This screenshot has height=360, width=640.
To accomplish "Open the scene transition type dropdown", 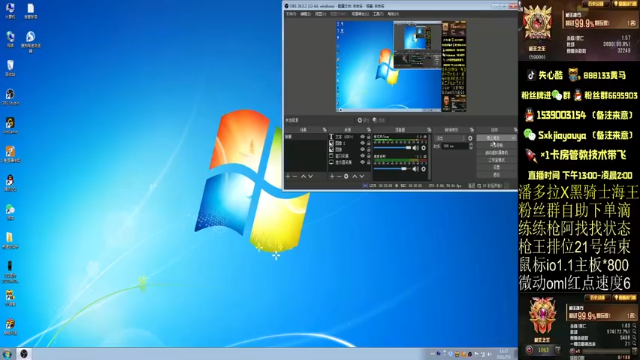I will (x=450, y=138).
